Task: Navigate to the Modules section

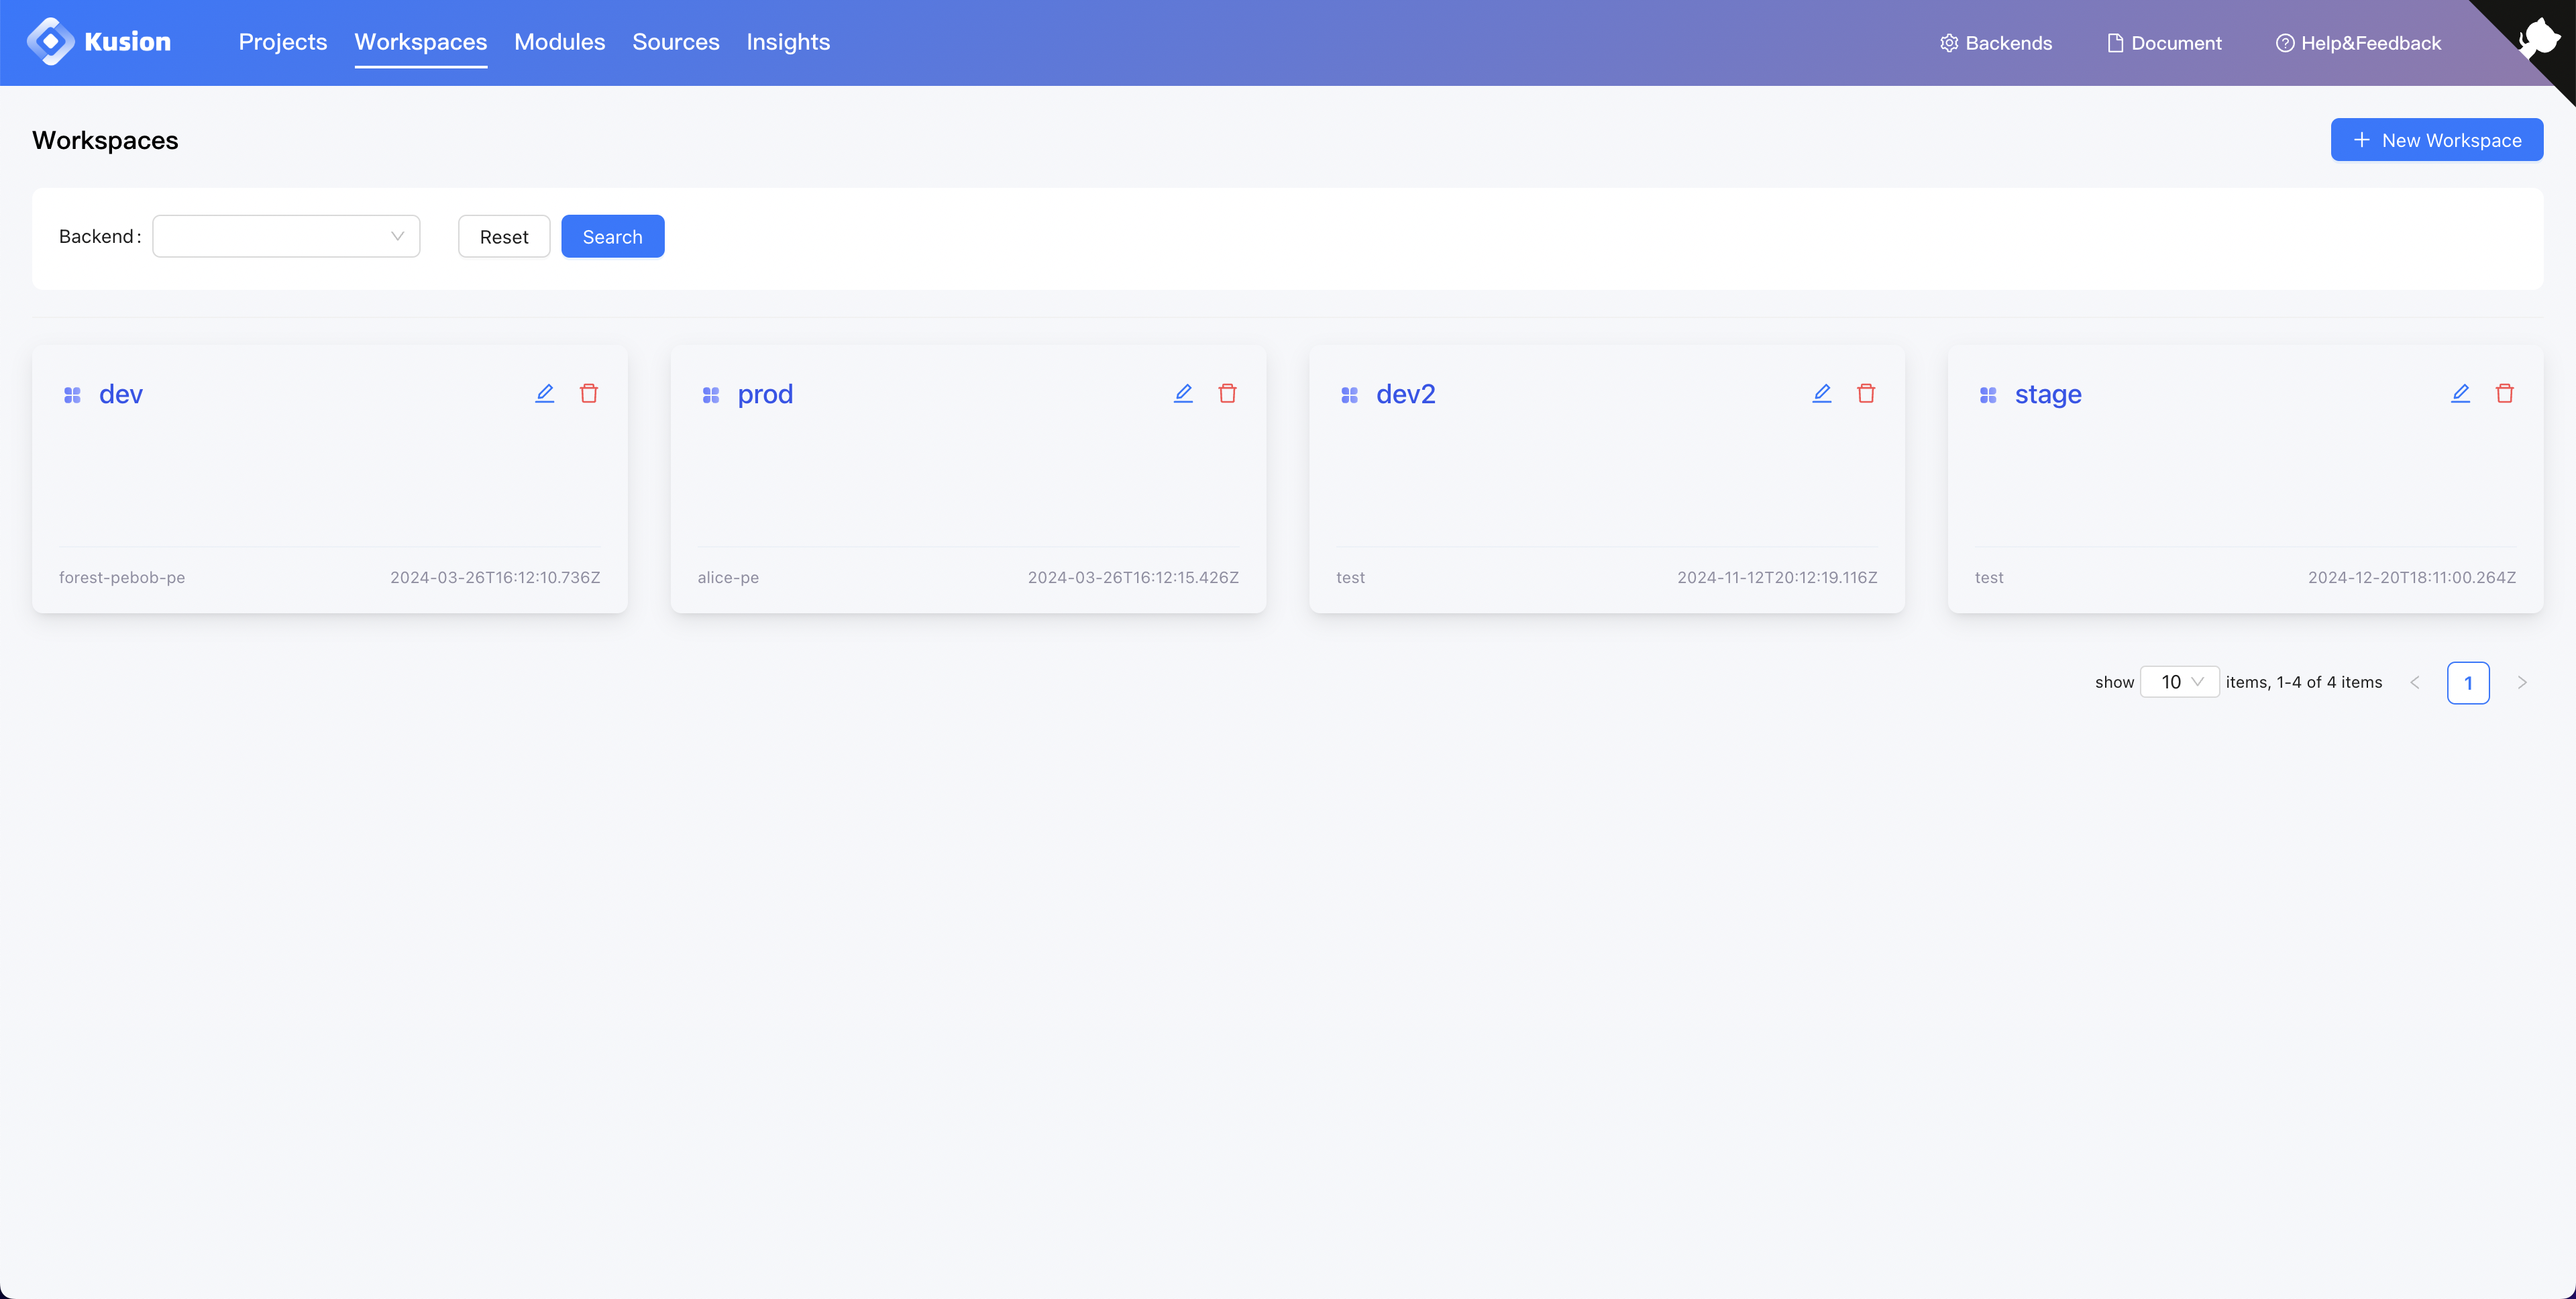Action: point(559,42)
